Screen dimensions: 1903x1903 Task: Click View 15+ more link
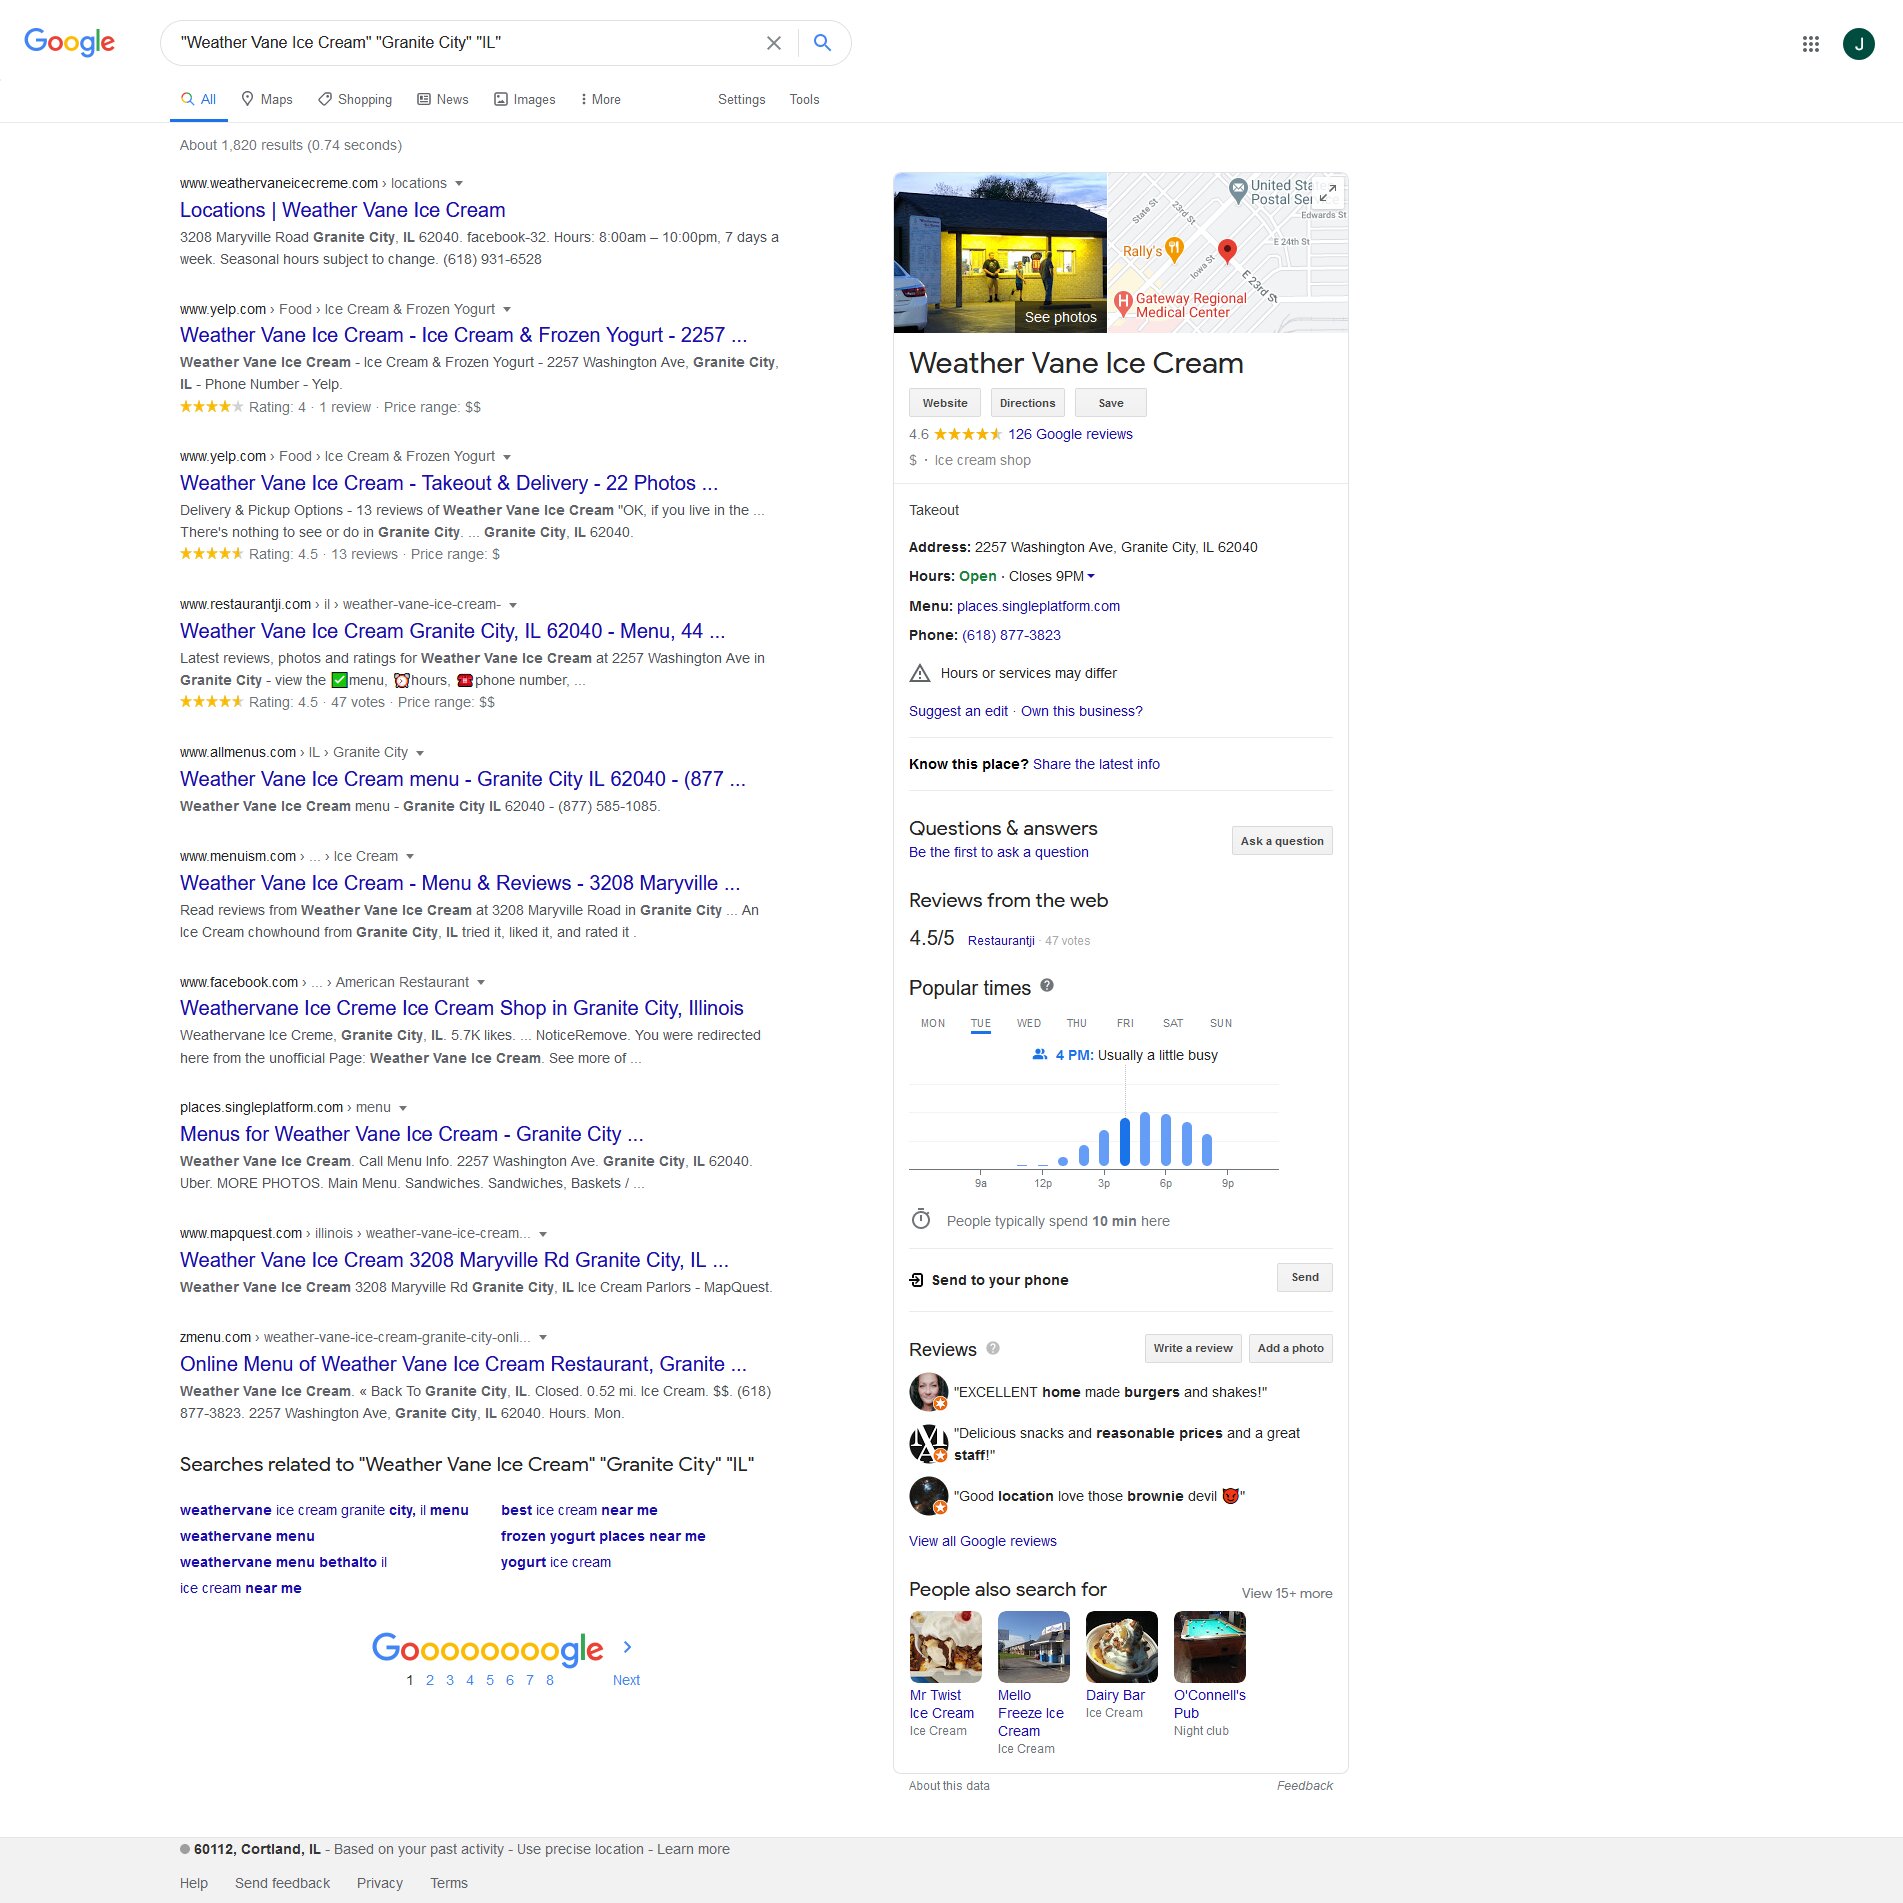(1286, 1593)
